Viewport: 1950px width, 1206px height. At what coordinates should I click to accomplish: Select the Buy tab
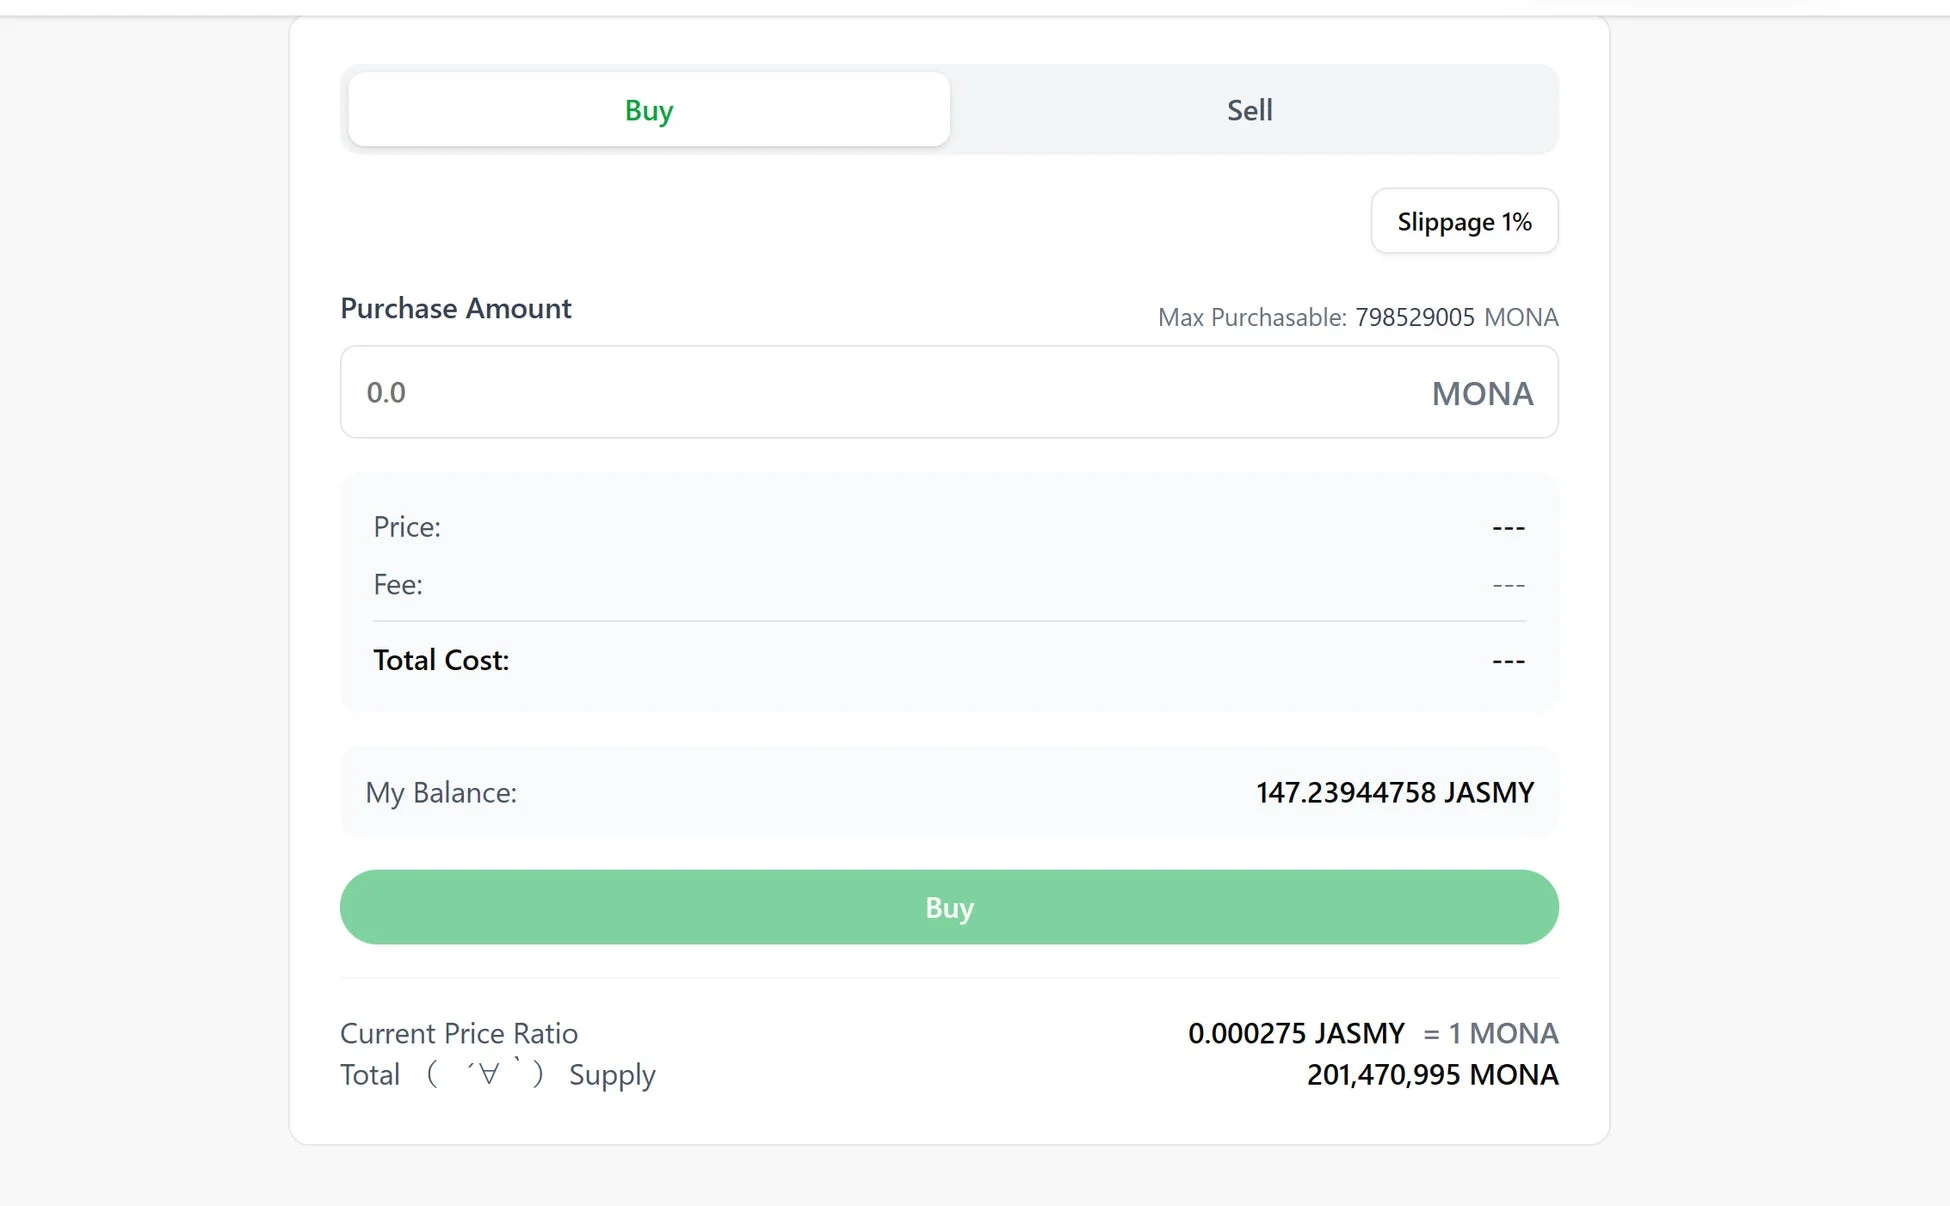tap(648, 110)
